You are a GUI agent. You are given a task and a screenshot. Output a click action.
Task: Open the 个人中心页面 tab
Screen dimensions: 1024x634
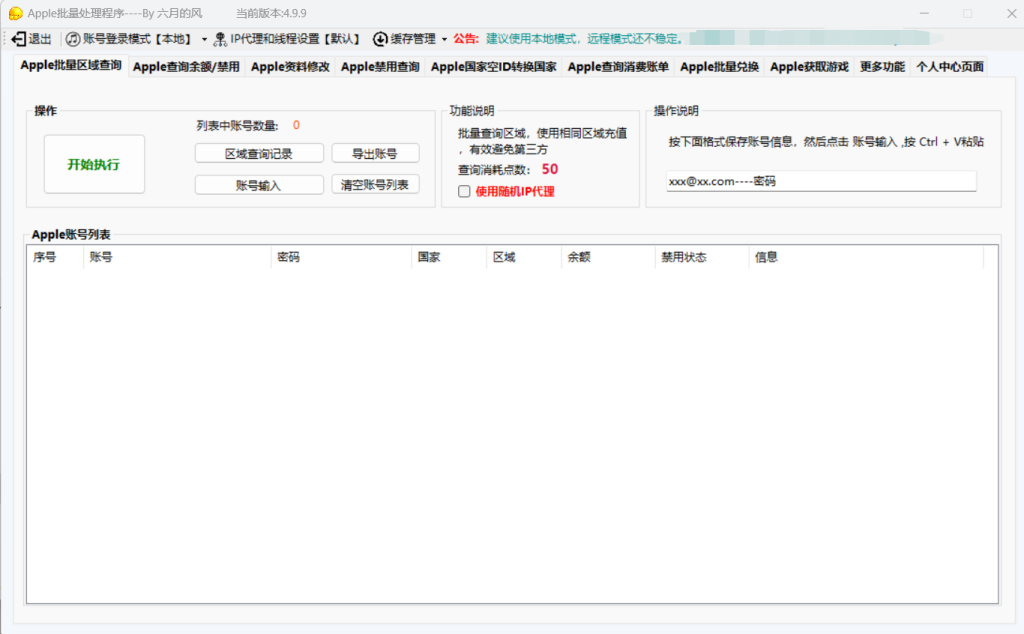(949, 67)
